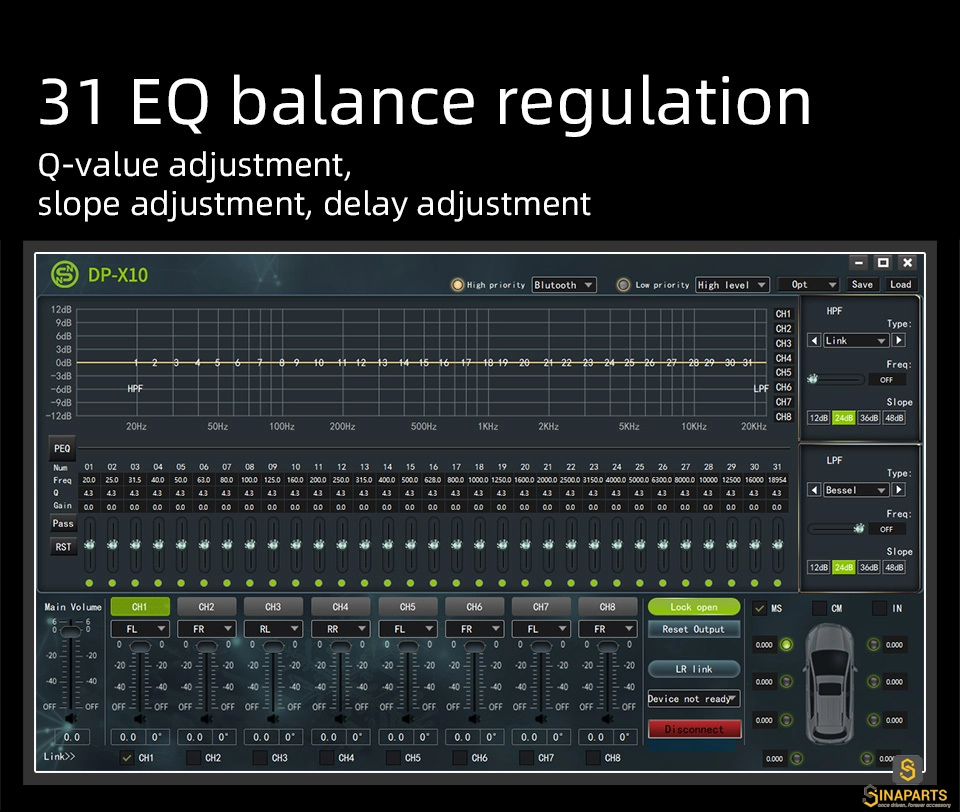Open Device not ready dropdown
This screenshot has height=812, width=960.
(x=694, y=699)
